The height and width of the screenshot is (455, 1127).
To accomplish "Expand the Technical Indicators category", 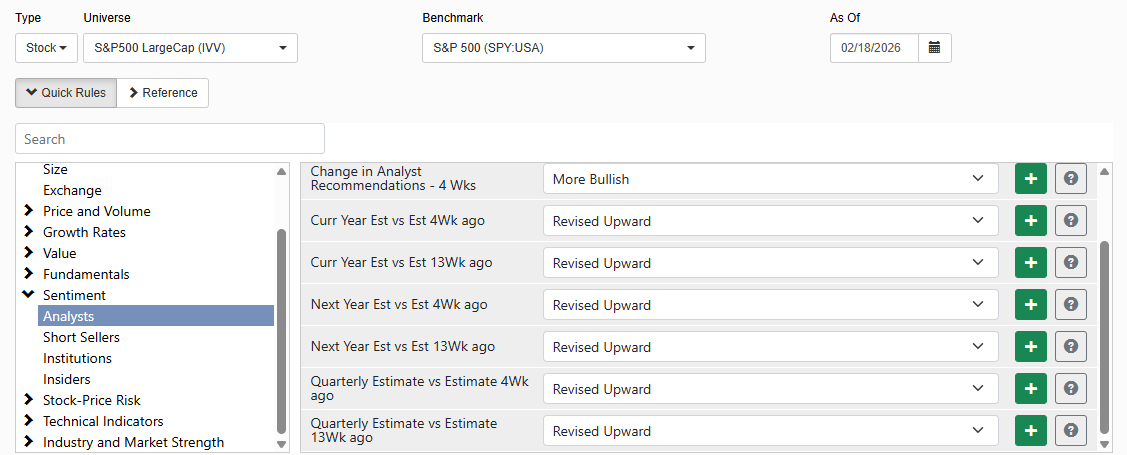I will click(29, 421).
